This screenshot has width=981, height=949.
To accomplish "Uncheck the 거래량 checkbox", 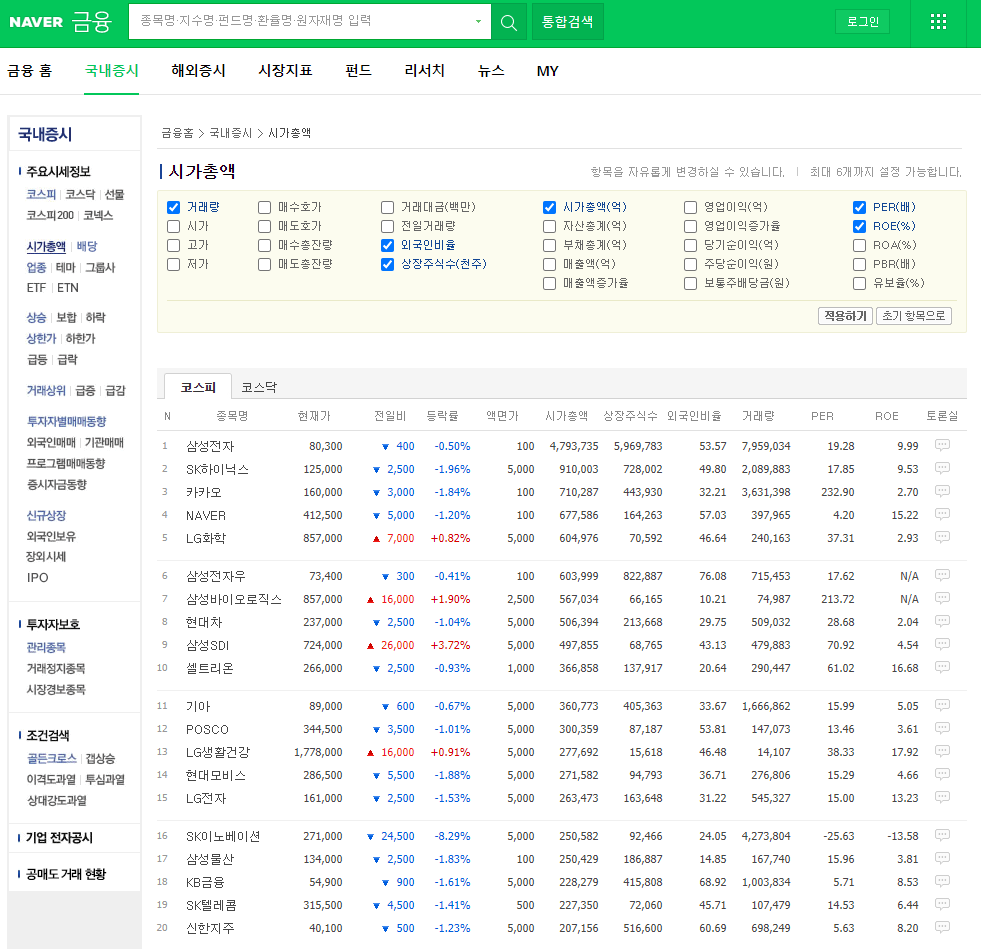I will (174, 207).
